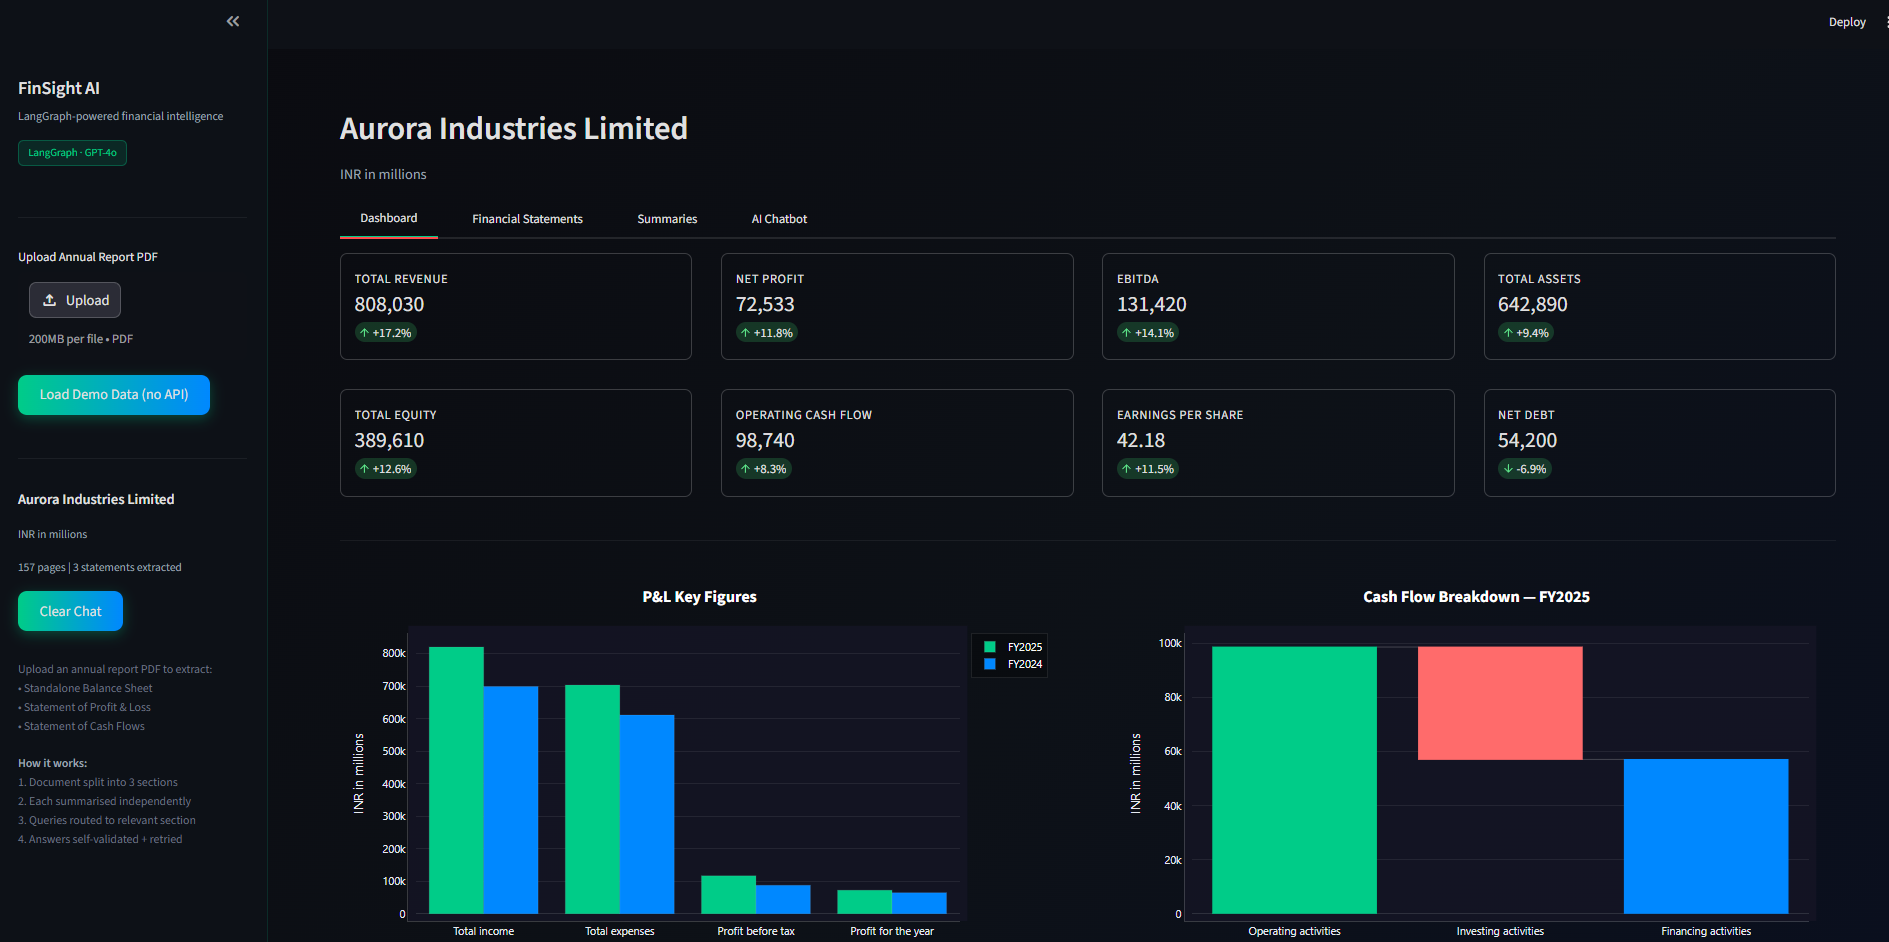Open the Summaries tab
The image size is (1889, 942).
(x=667, y=219)
